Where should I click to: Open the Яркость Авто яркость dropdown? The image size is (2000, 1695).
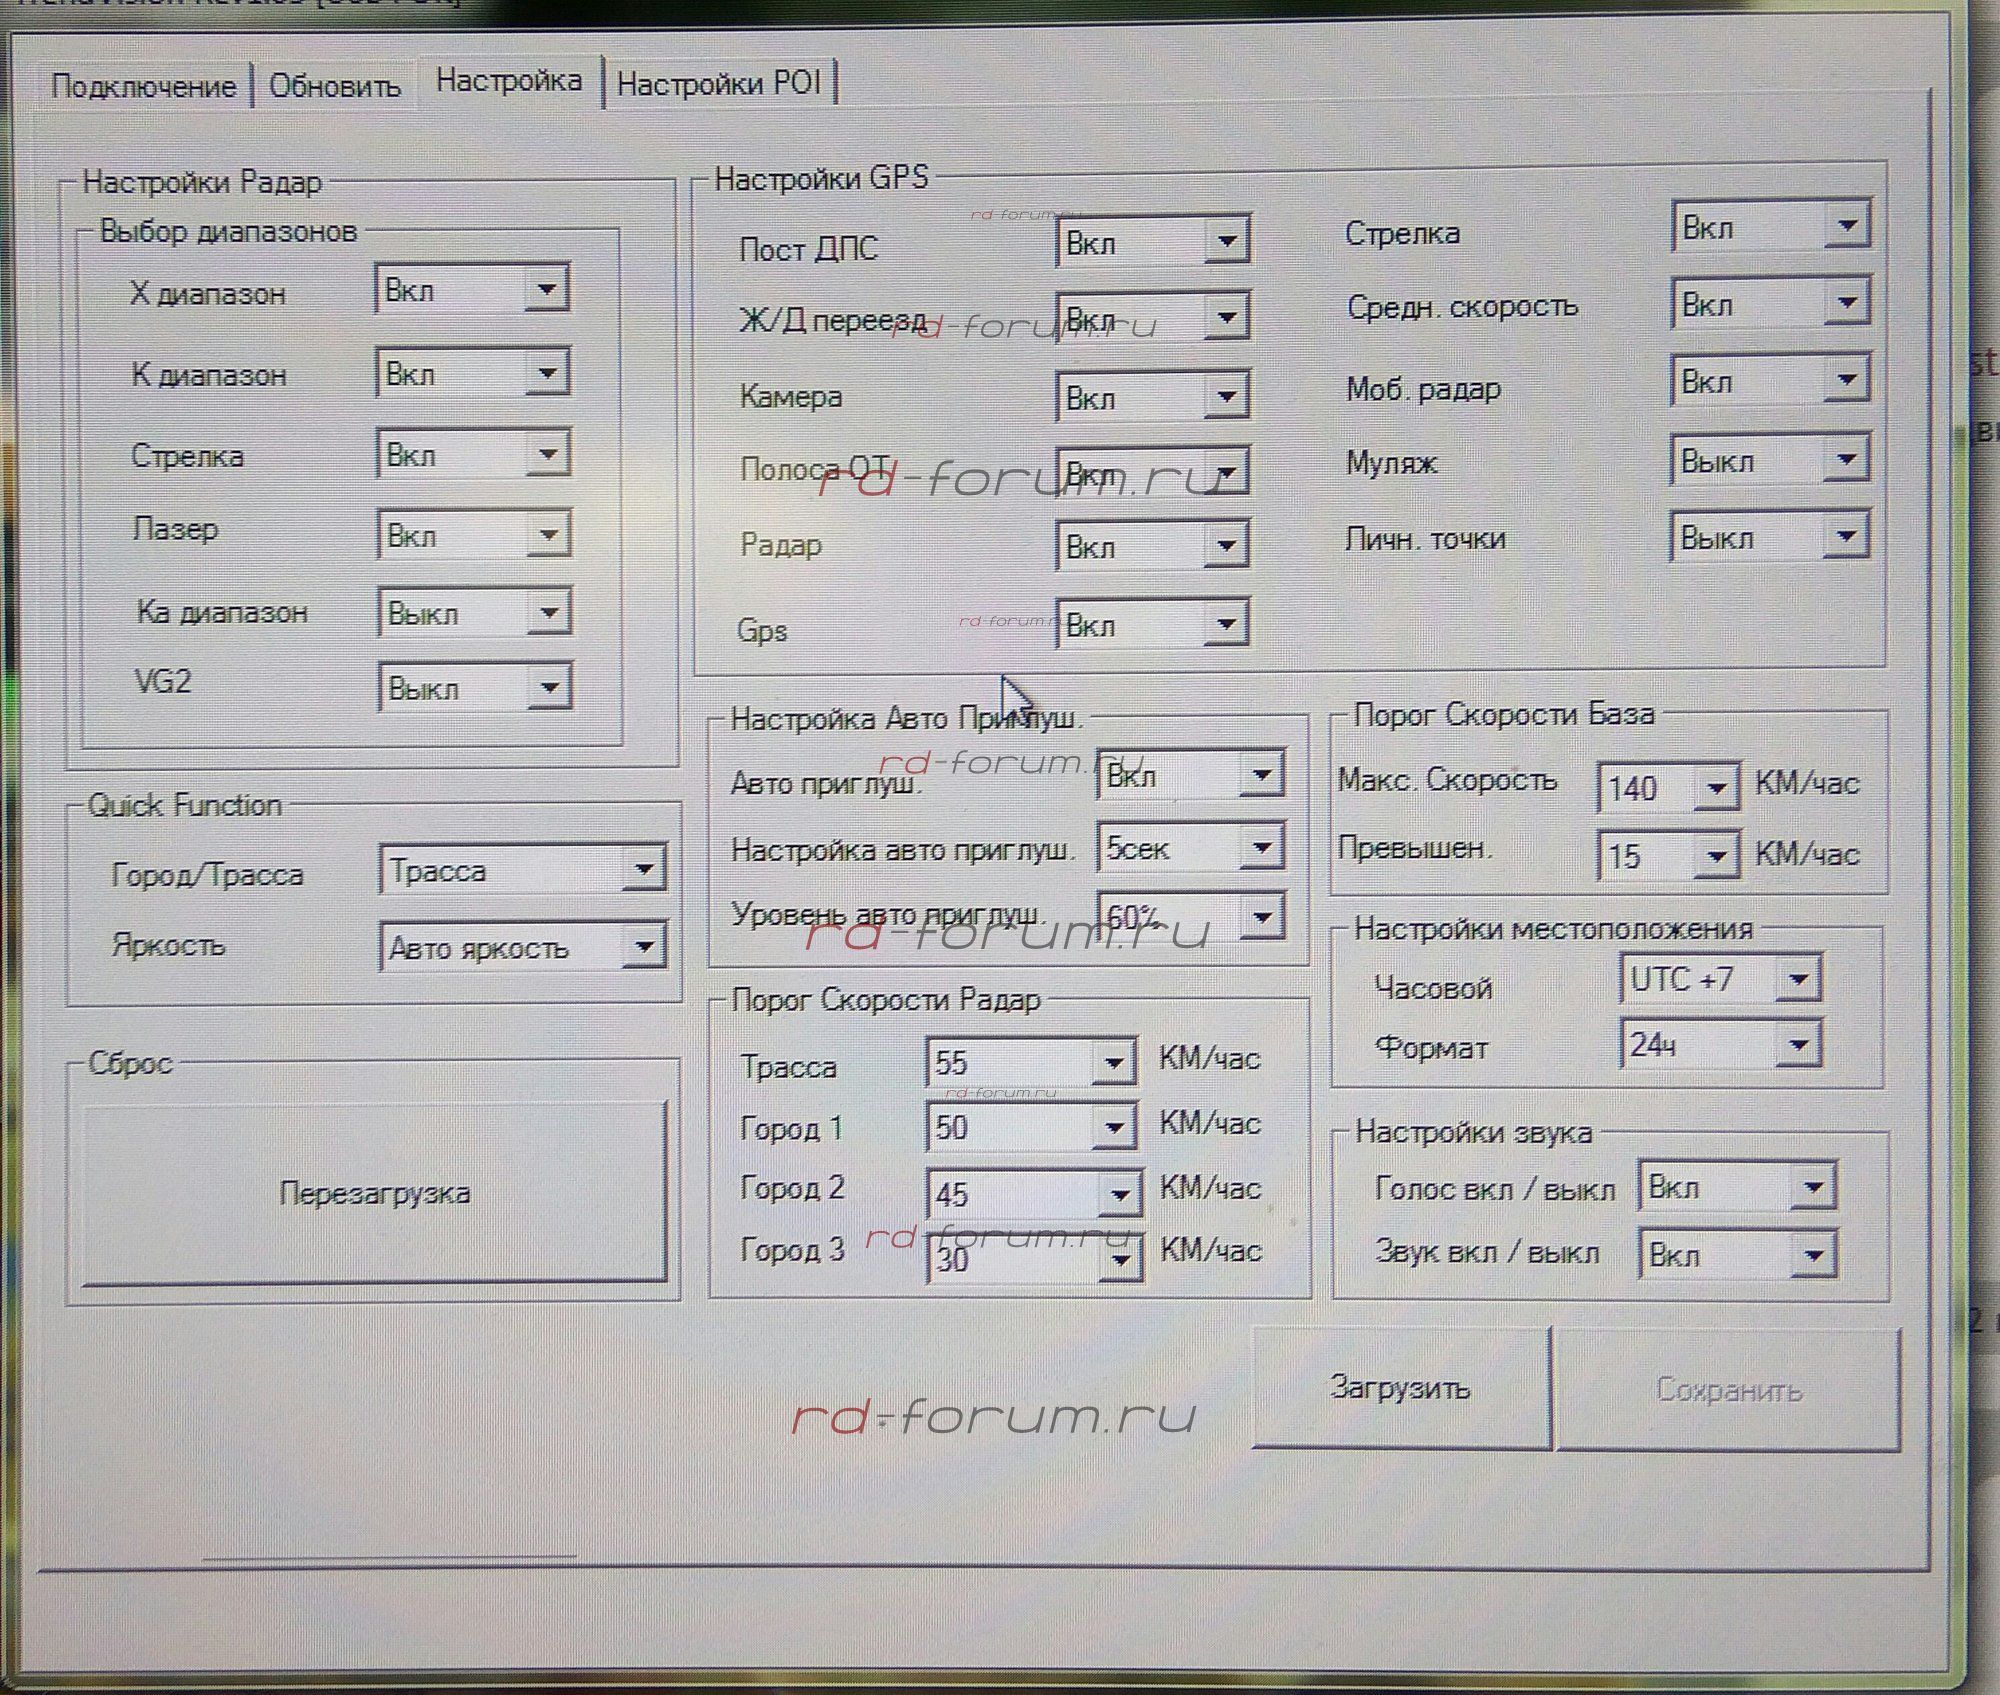643,946
